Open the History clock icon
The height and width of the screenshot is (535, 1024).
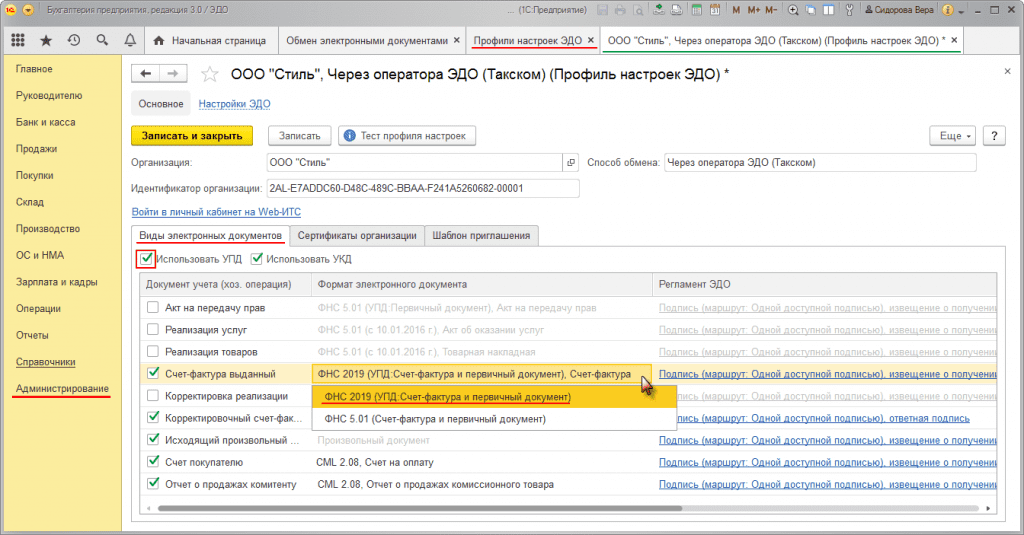point(74,41)
